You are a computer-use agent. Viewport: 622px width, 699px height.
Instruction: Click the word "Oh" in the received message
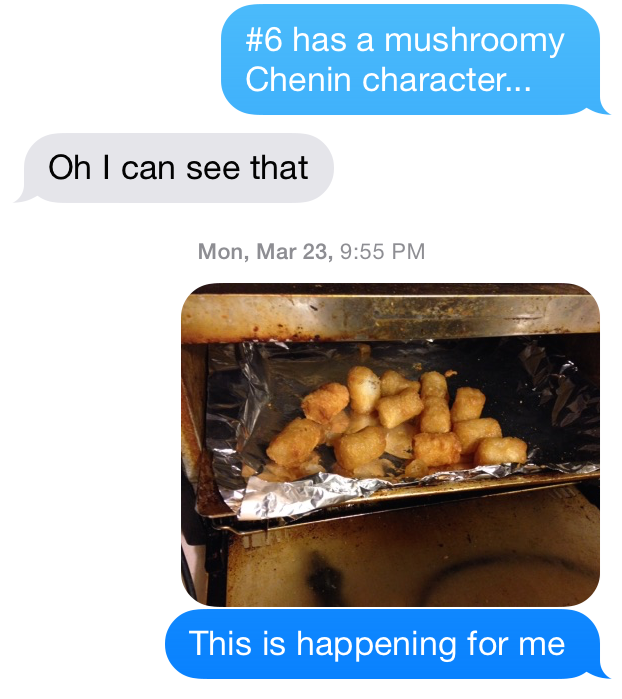point(69,168)
